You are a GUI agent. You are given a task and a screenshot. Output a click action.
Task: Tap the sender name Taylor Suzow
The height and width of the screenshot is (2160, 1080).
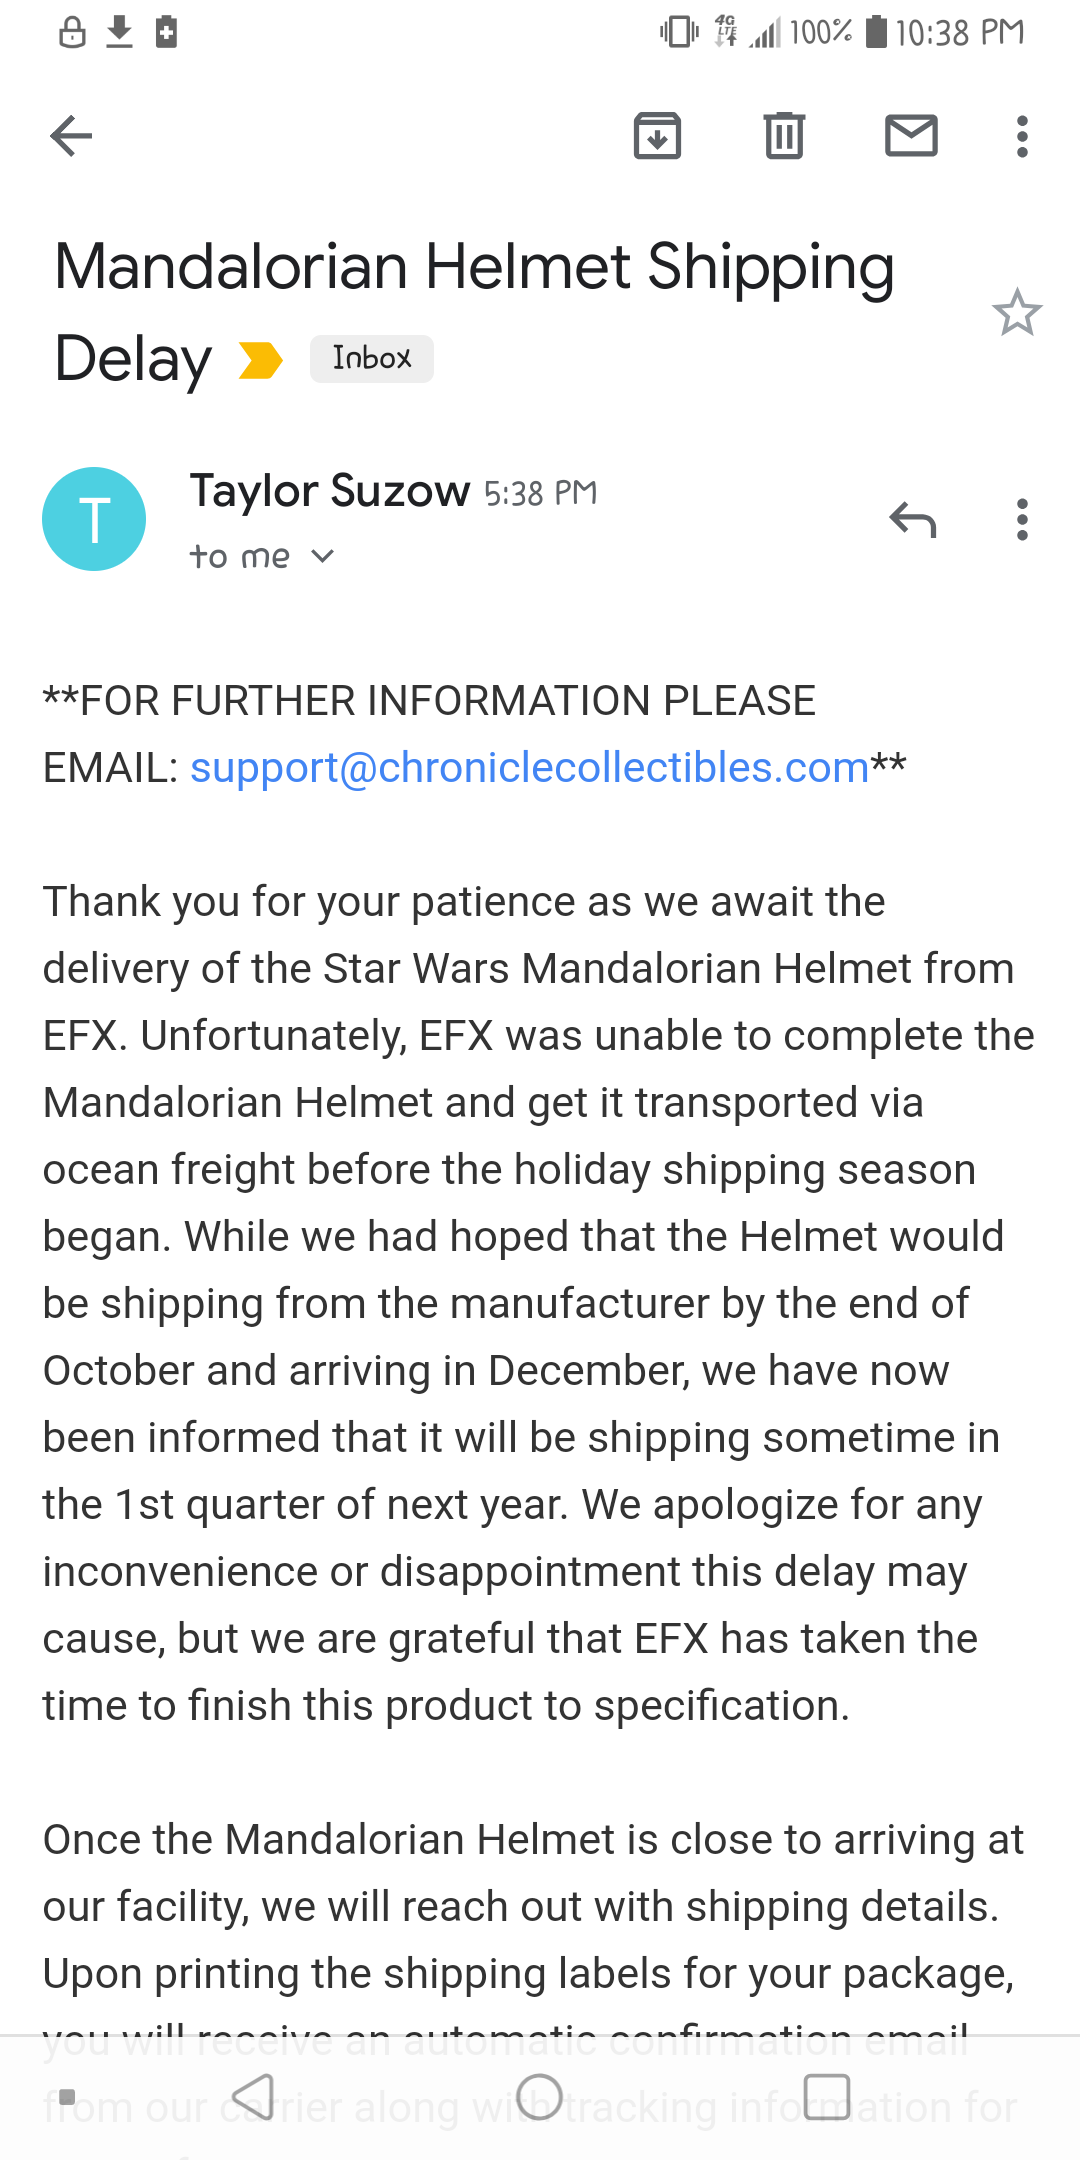pos(330,491)
